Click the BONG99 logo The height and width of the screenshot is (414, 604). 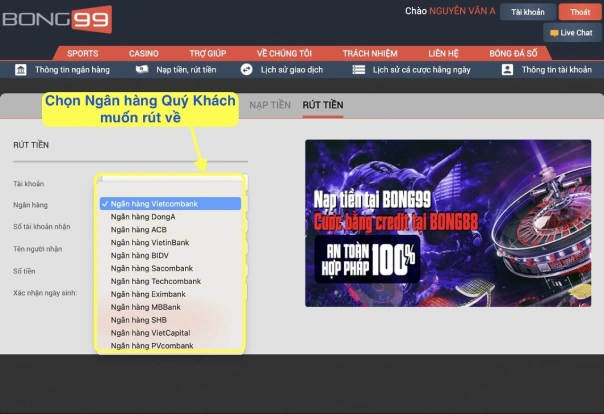(57, 19)
